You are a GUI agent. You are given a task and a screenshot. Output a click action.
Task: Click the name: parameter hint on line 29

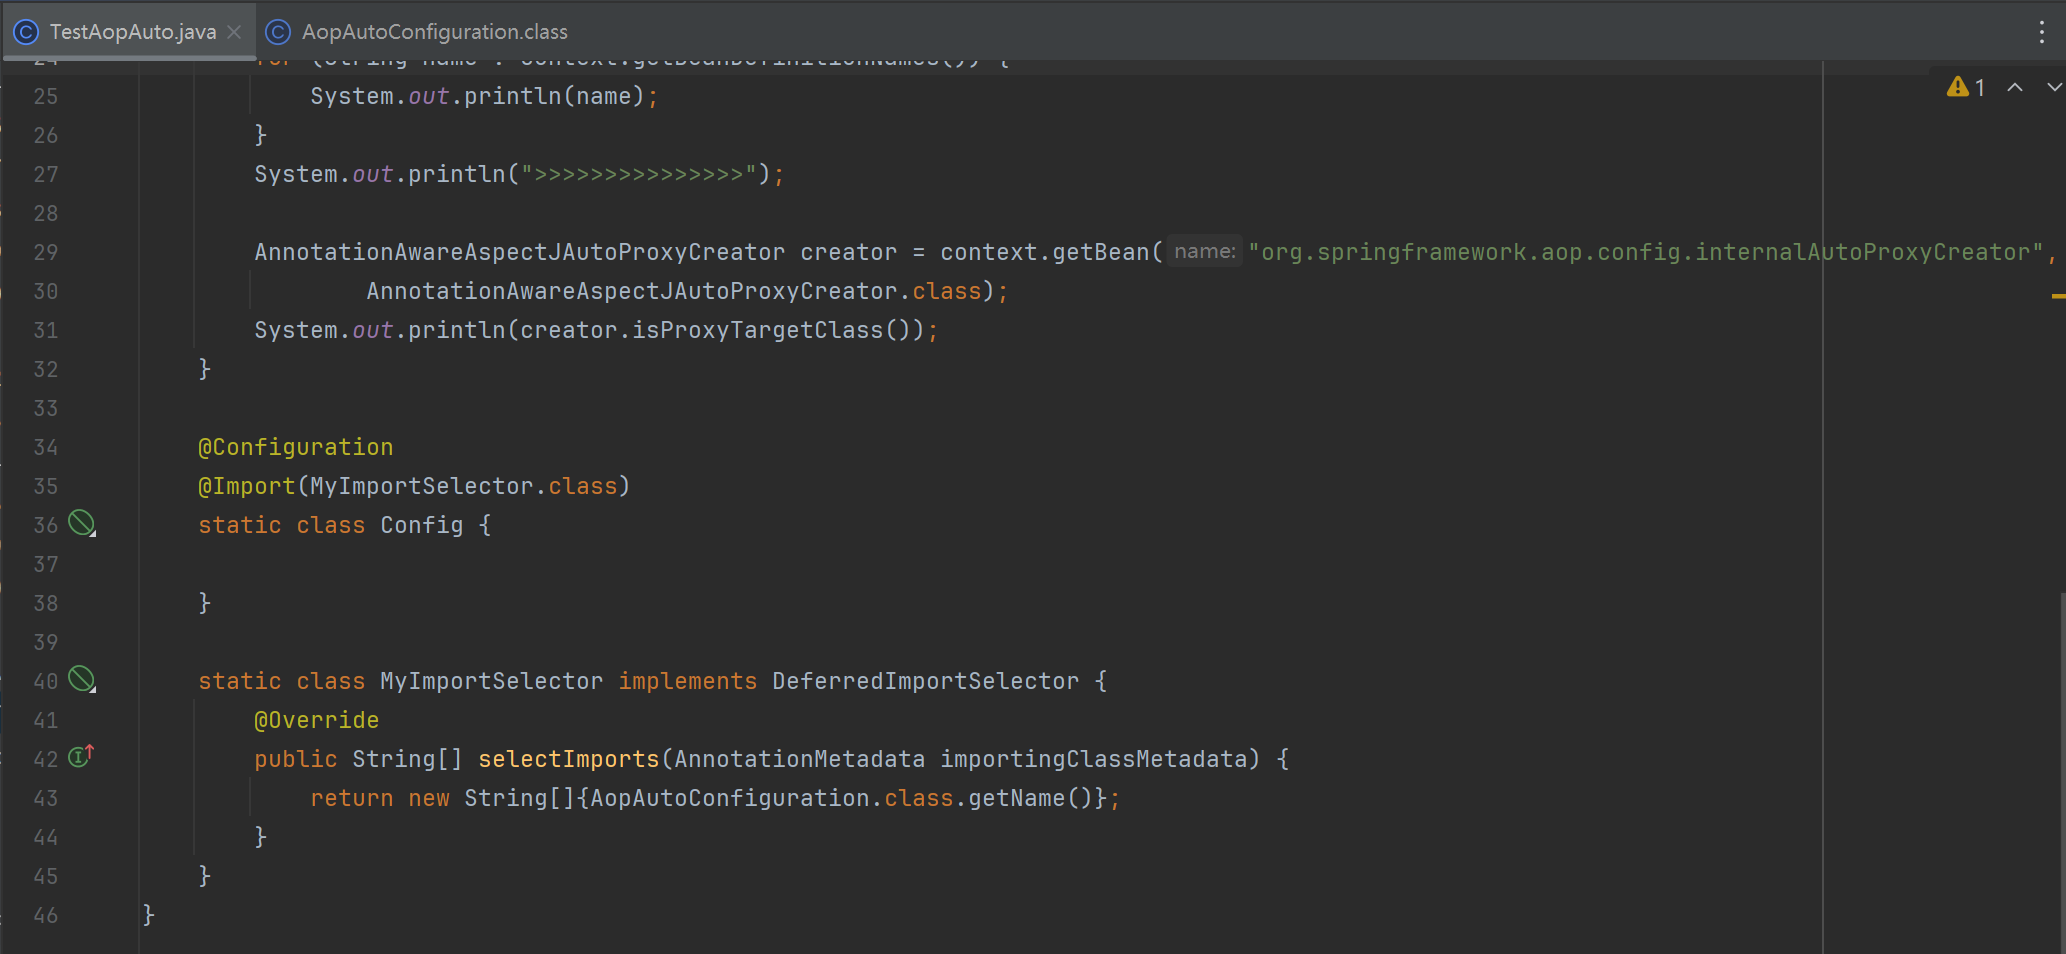click(1205, 251)
